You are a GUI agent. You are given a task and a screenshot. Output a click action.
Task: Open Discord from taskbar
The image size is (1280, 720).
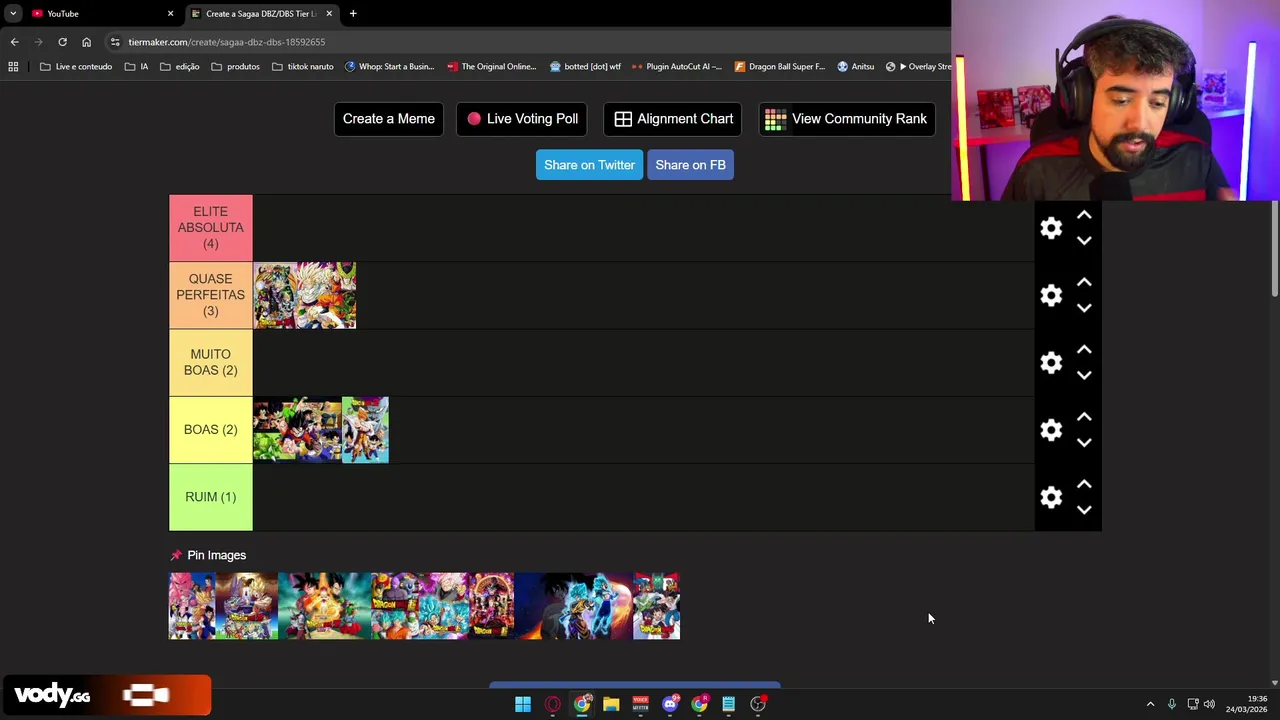point(670,704)
